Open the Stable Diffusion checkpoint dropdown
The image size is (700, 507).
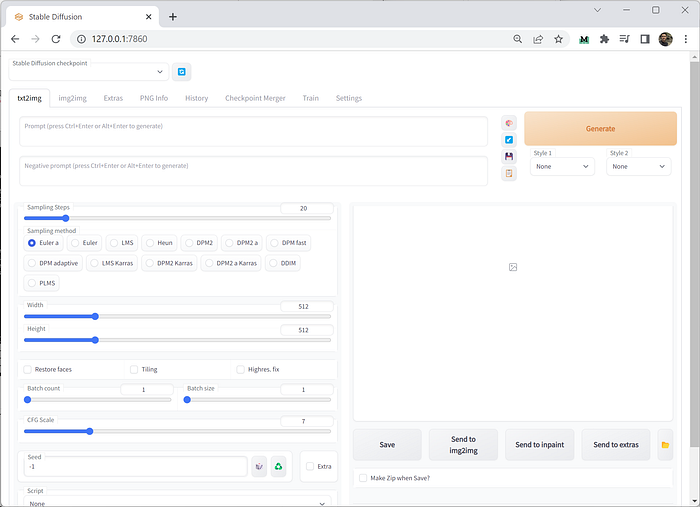point(89,72)
